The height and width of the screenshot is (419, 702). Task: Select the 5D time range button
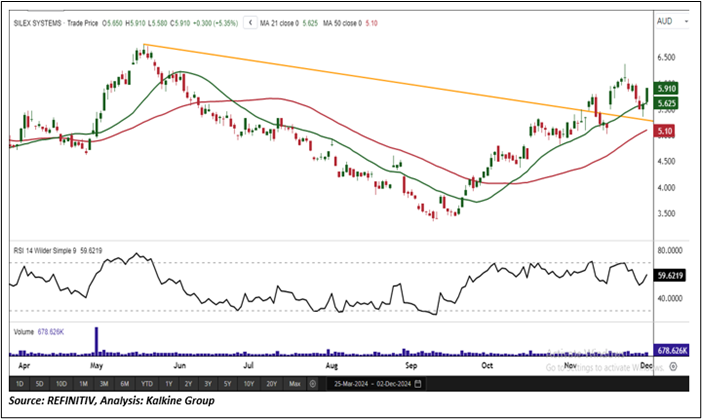[x=39, y=384]
